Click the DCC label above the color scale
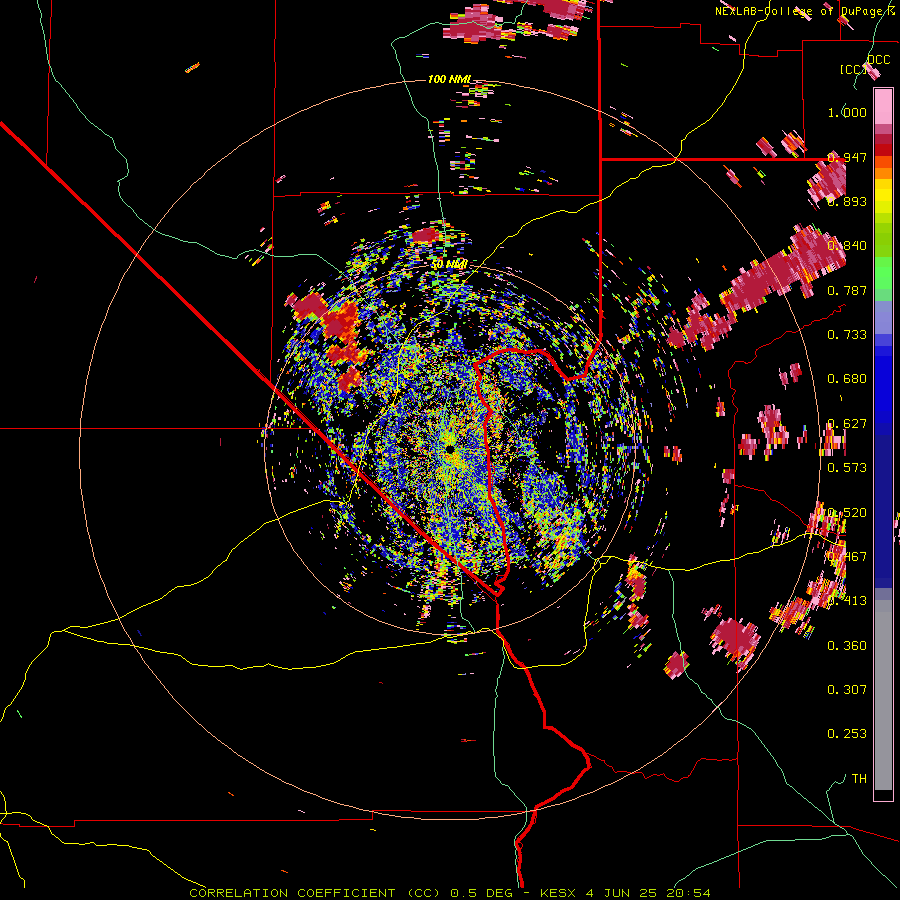Image resolution: width=900 pixels, height=900 pixels. (x=878, y=60)
